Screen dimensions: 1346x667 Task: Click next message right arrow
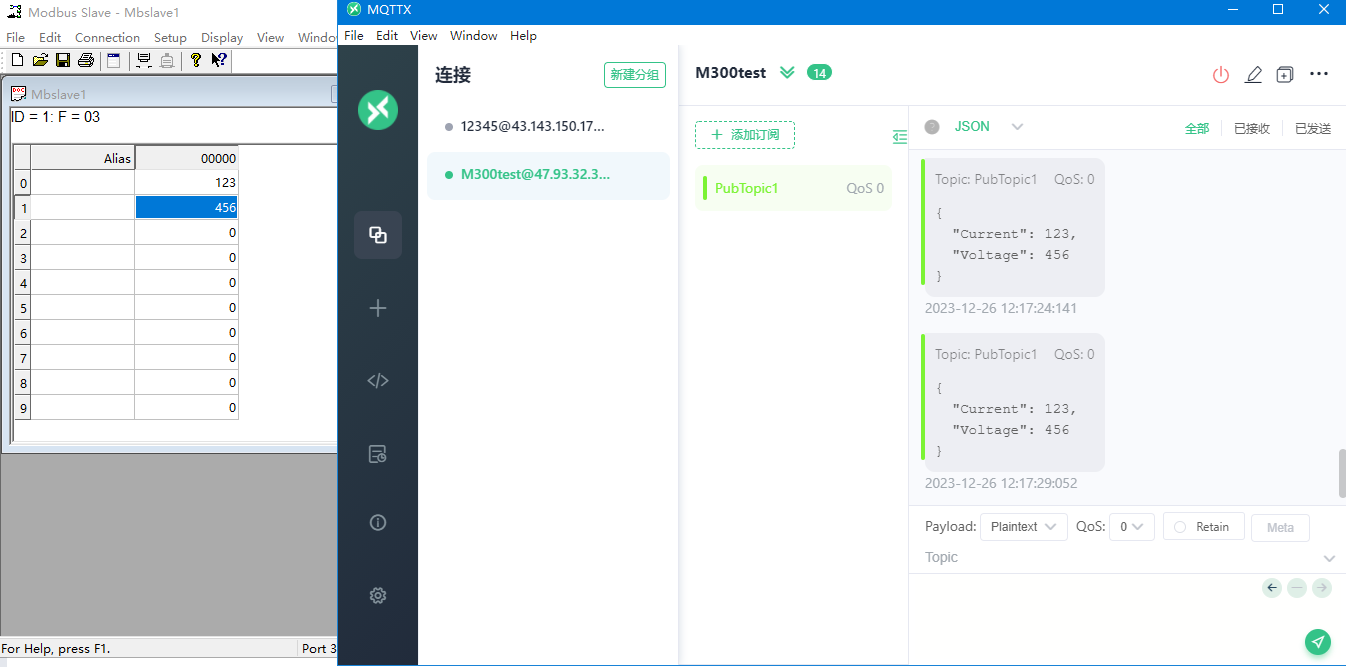click(x=1322, y=588)
